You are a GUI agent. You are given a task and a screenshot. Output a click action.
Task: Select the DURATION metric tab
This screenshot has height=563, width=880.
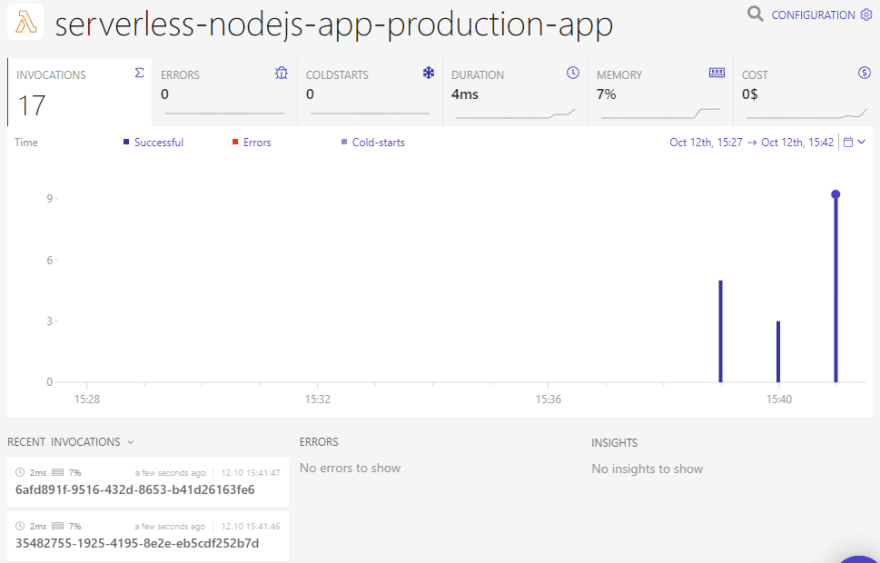[x=515, y=92]
